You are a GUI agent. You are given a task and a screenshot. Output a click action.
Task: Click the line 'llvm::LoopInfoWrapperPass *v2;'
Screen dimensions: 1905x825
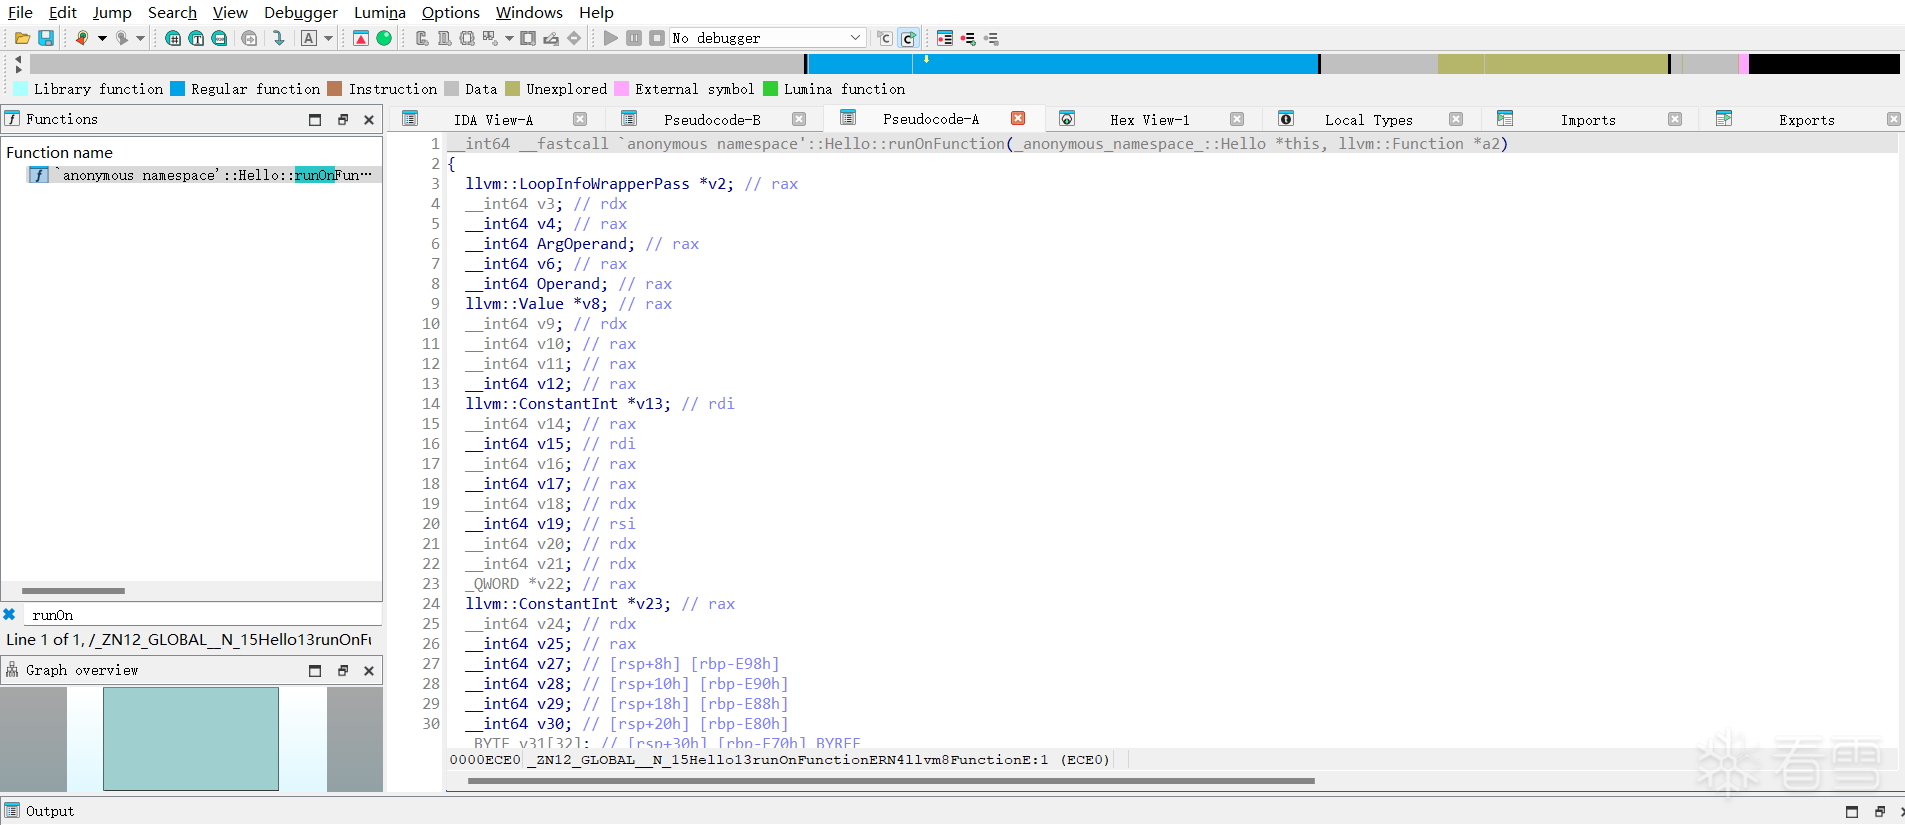[599, 184]
